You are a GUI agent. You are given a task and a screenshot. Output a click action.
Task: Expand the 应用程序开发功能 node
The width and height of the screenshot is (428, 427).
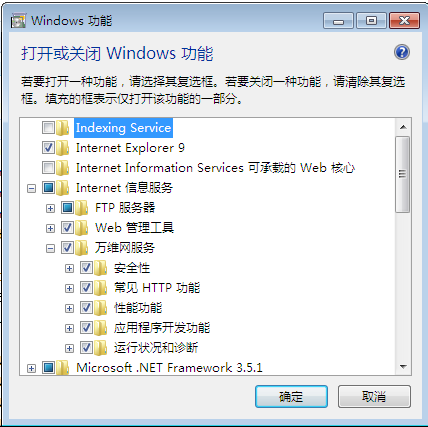(x=69, y=329)
